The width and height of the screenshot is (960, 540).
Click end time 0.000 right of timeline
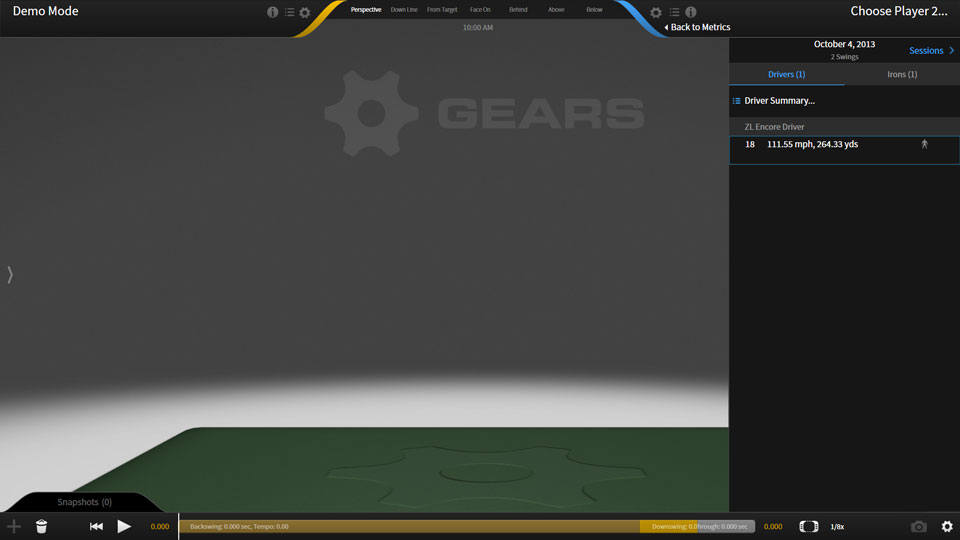point(773,527)
